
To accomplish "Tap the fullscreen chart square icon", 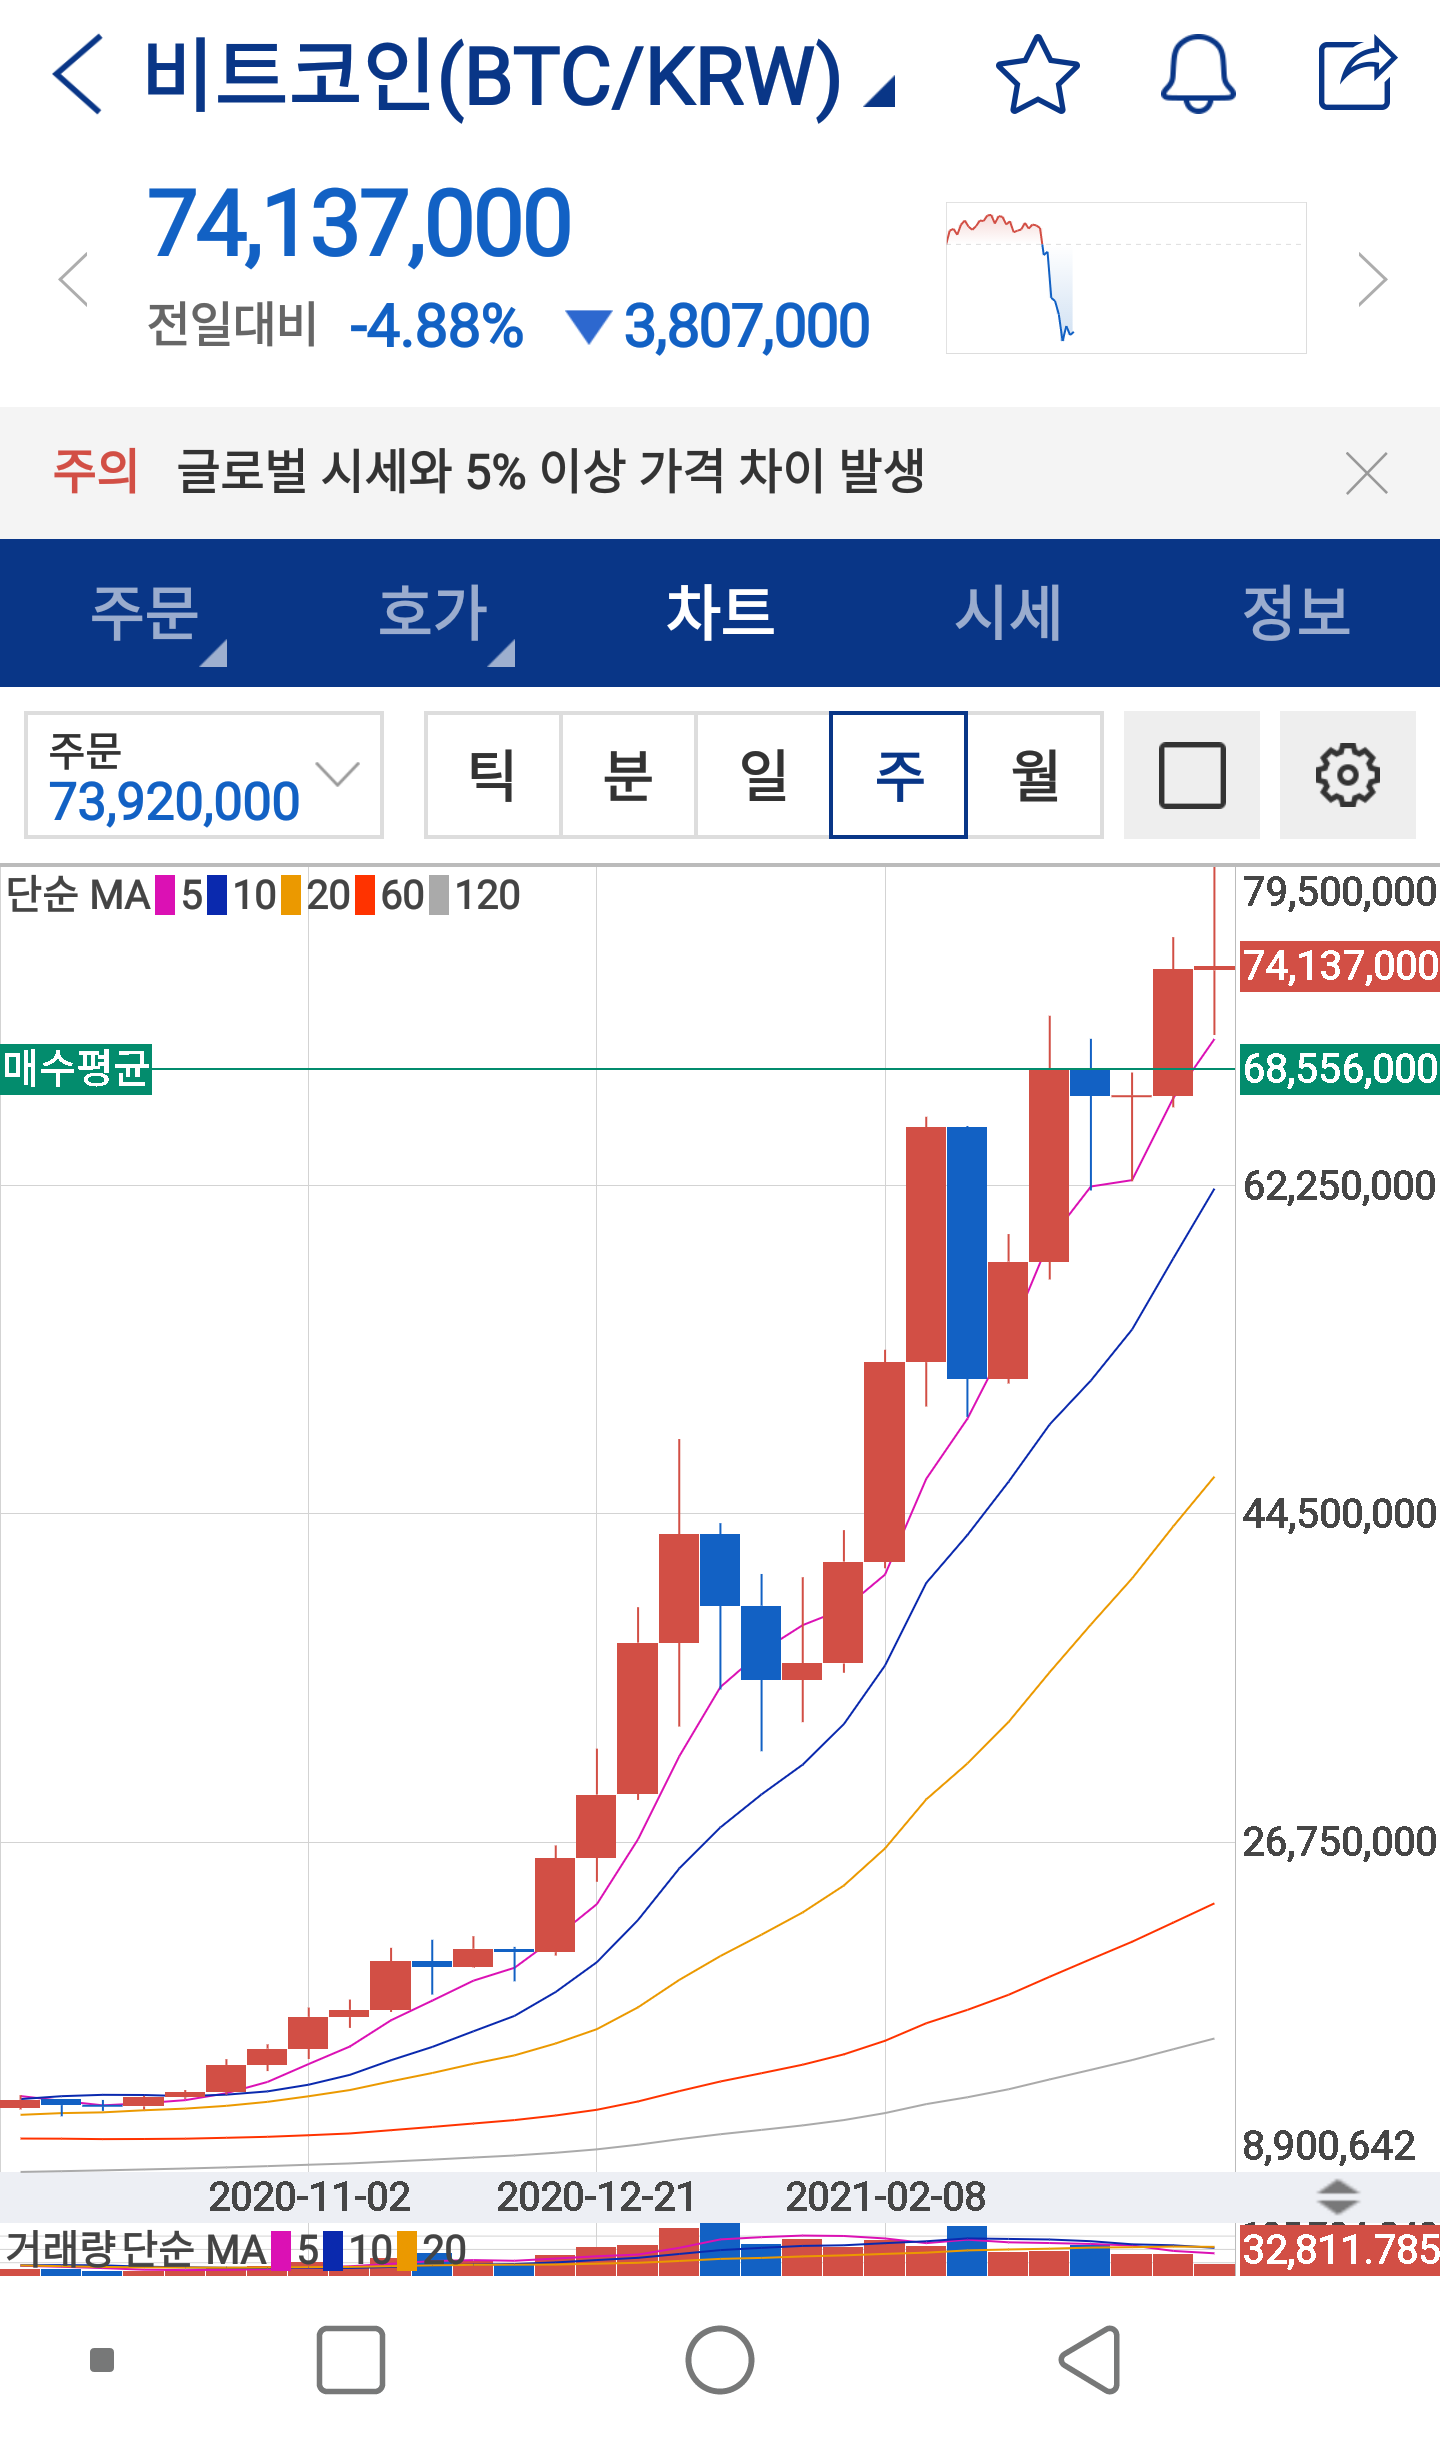I will (x=1192, y=775).
